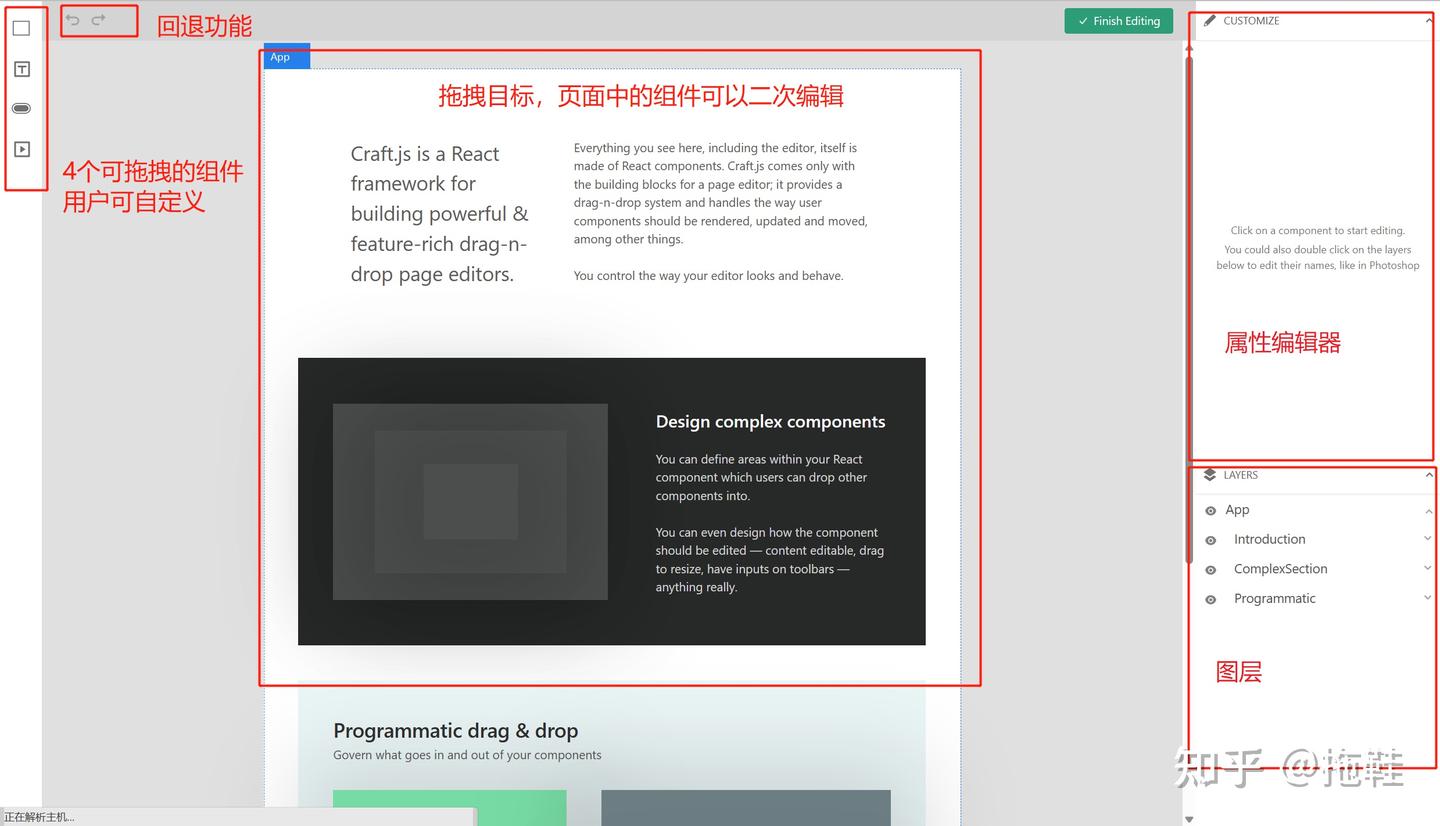Click the Undo arrow icon
1440x826 pixels.
tap(71, 19)
